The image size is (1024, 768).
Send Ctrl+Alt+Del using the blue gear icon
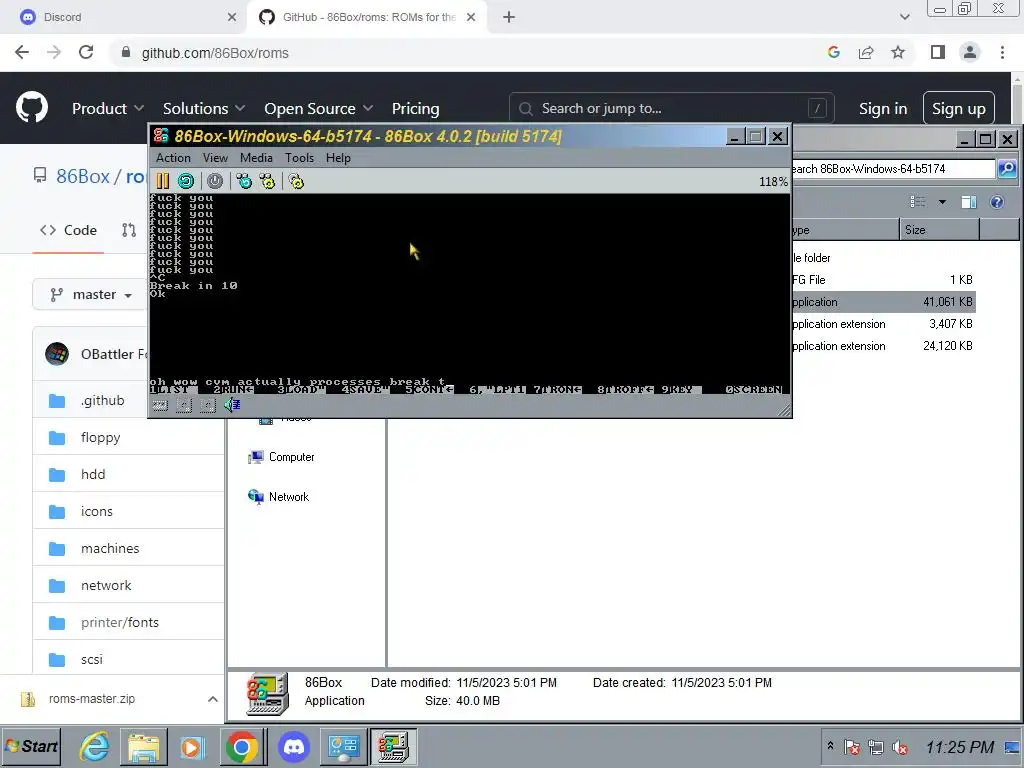[x=244, y=181]
